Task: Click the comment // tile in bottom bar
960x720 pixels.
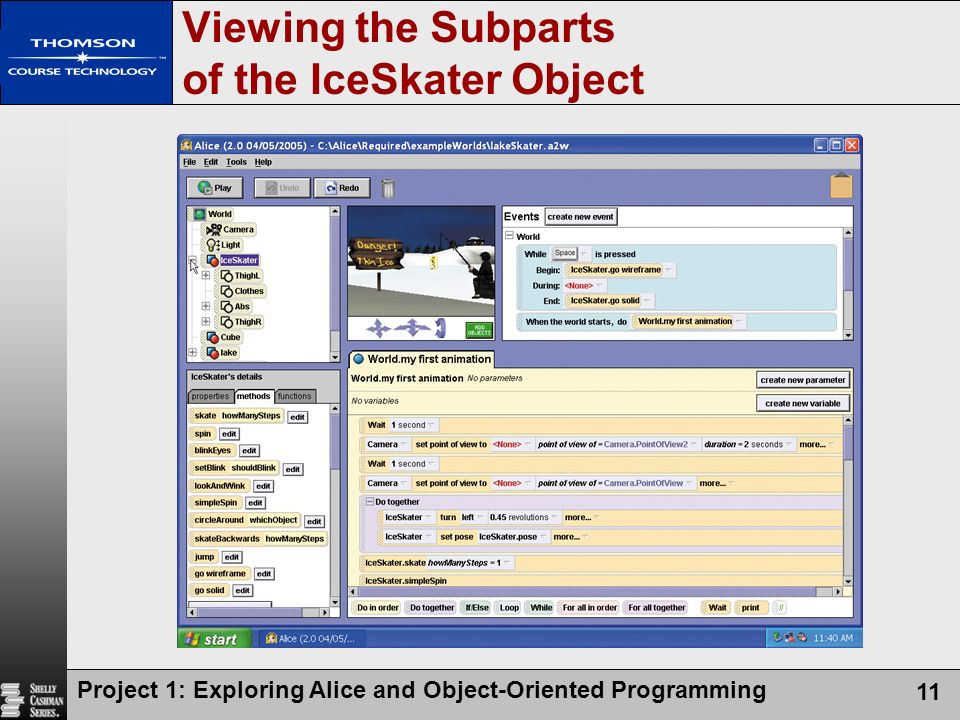Action: [x=779, y=607]
